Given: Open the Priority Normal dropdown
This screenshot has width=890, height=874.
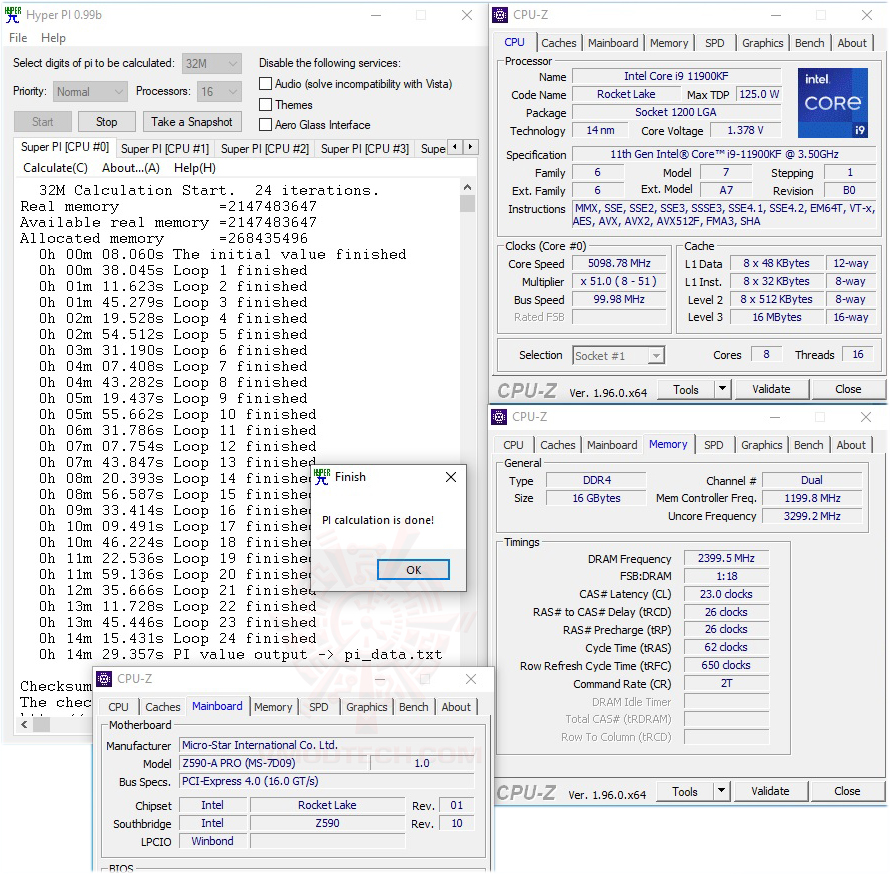Looking at the screenshot, I should [90, 91].
